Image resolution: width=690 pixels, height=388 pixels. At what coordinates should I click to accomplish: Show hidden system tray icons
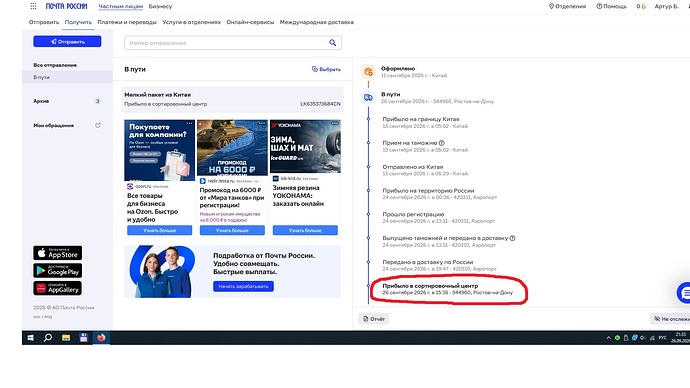[x=609, y=338]
